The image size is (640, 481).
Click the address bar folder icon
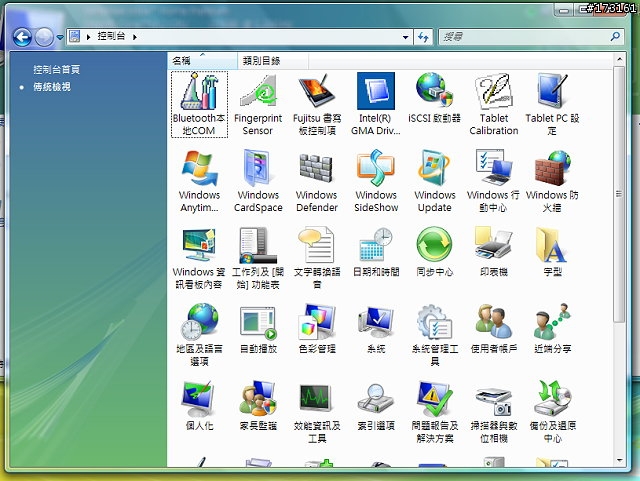74,37
